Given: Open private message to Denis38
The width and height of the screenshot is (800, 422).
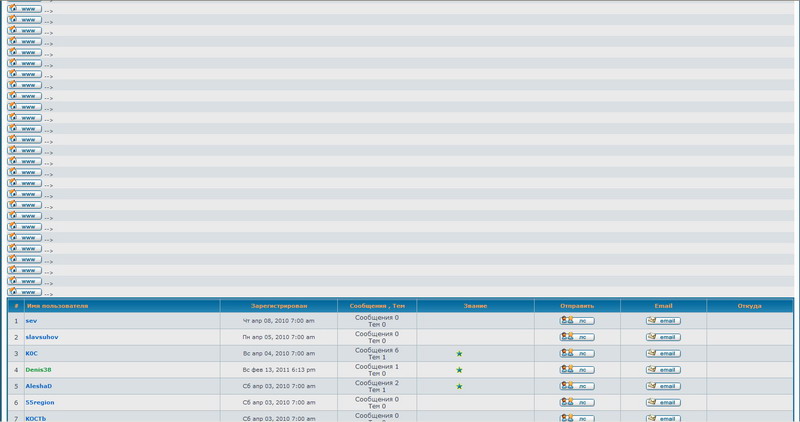Looking at the screenshot, I should click(577, 370).
